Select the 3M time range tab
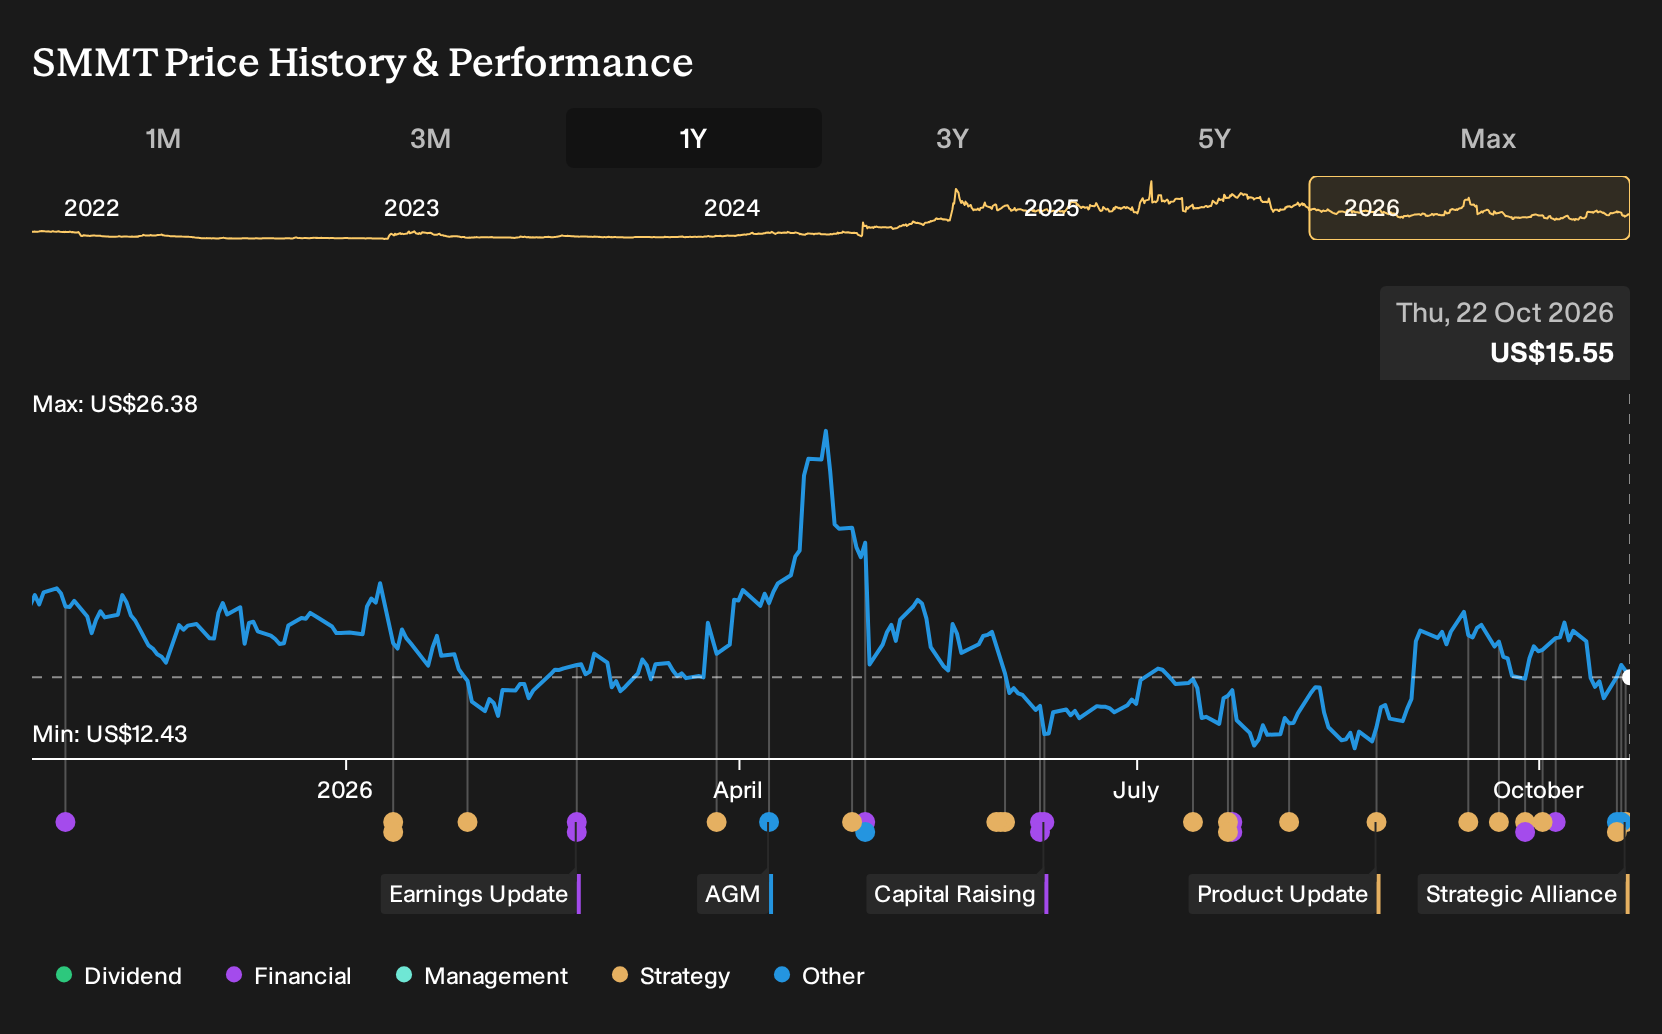Viewport: 1662px width, 1034px height. pyautogui.click(x=430, y=139)
